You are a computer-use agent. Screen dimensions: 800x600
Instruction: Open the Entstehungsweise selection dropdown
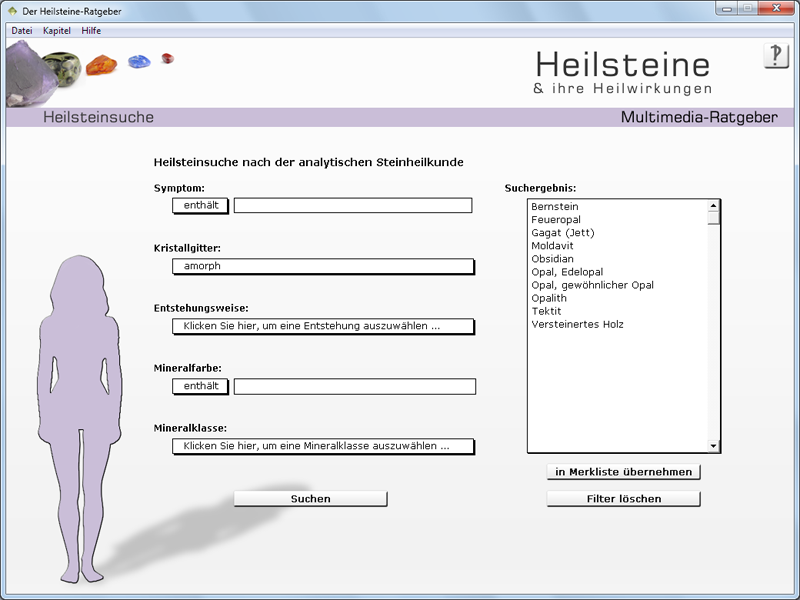tap(322, 326)
